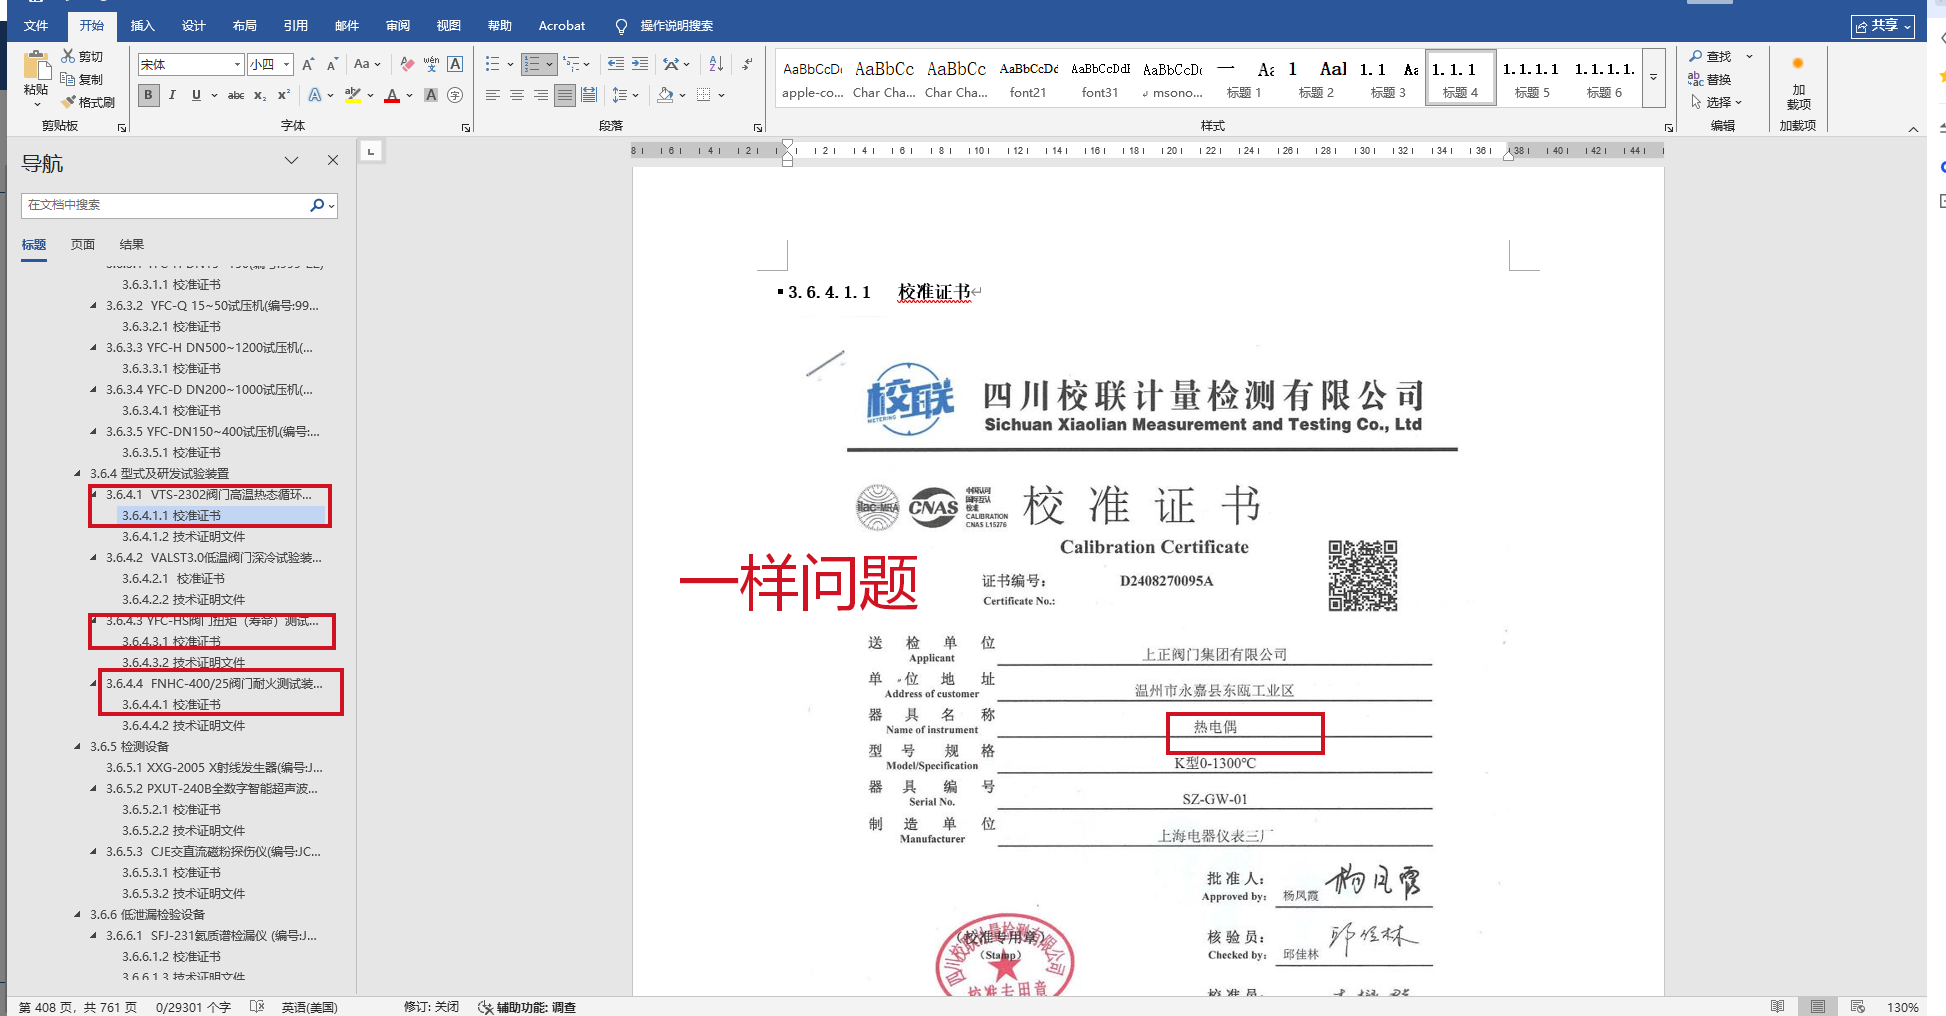
Task: Click the 共享 (Share) button
Action: tap(1883, 26)
